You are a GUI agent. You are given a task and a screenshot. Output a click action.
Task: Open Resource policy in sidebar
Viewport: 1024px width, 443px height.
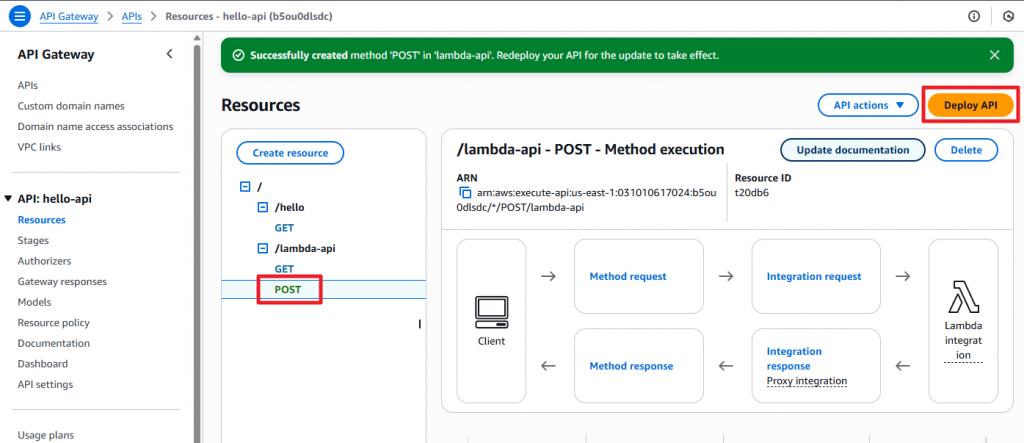coord(54,323)
